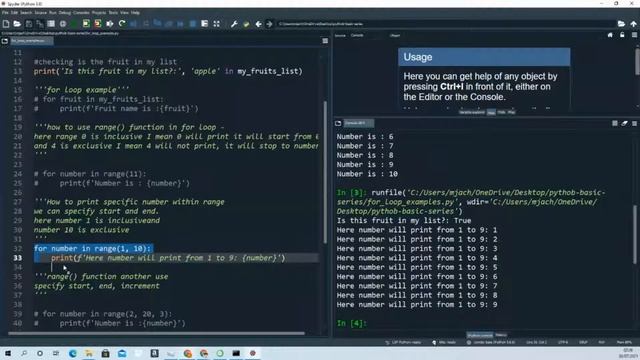
Task: Click the Save all files toolbar icon
Action: tap(40, 24)
